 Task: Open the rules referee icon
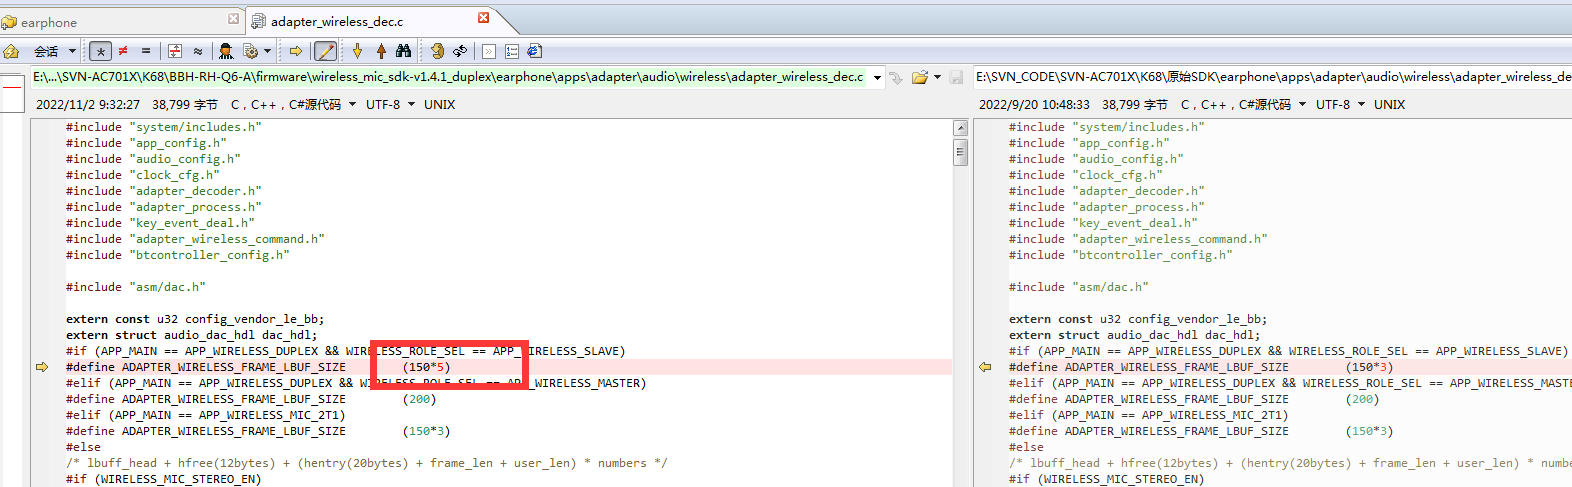pyautogui.click(x=226, y=51)
